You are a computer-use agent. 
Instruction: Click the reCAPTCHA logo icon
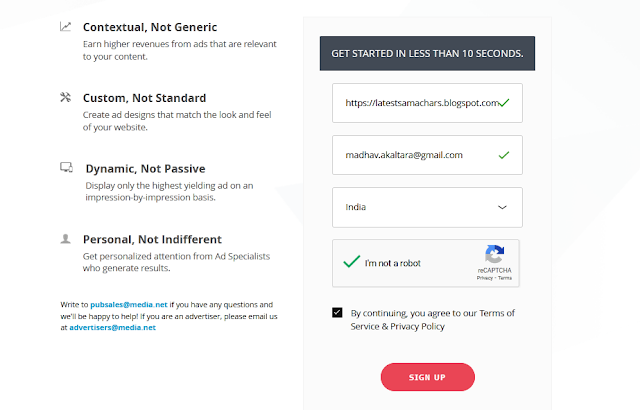(495, 254)
